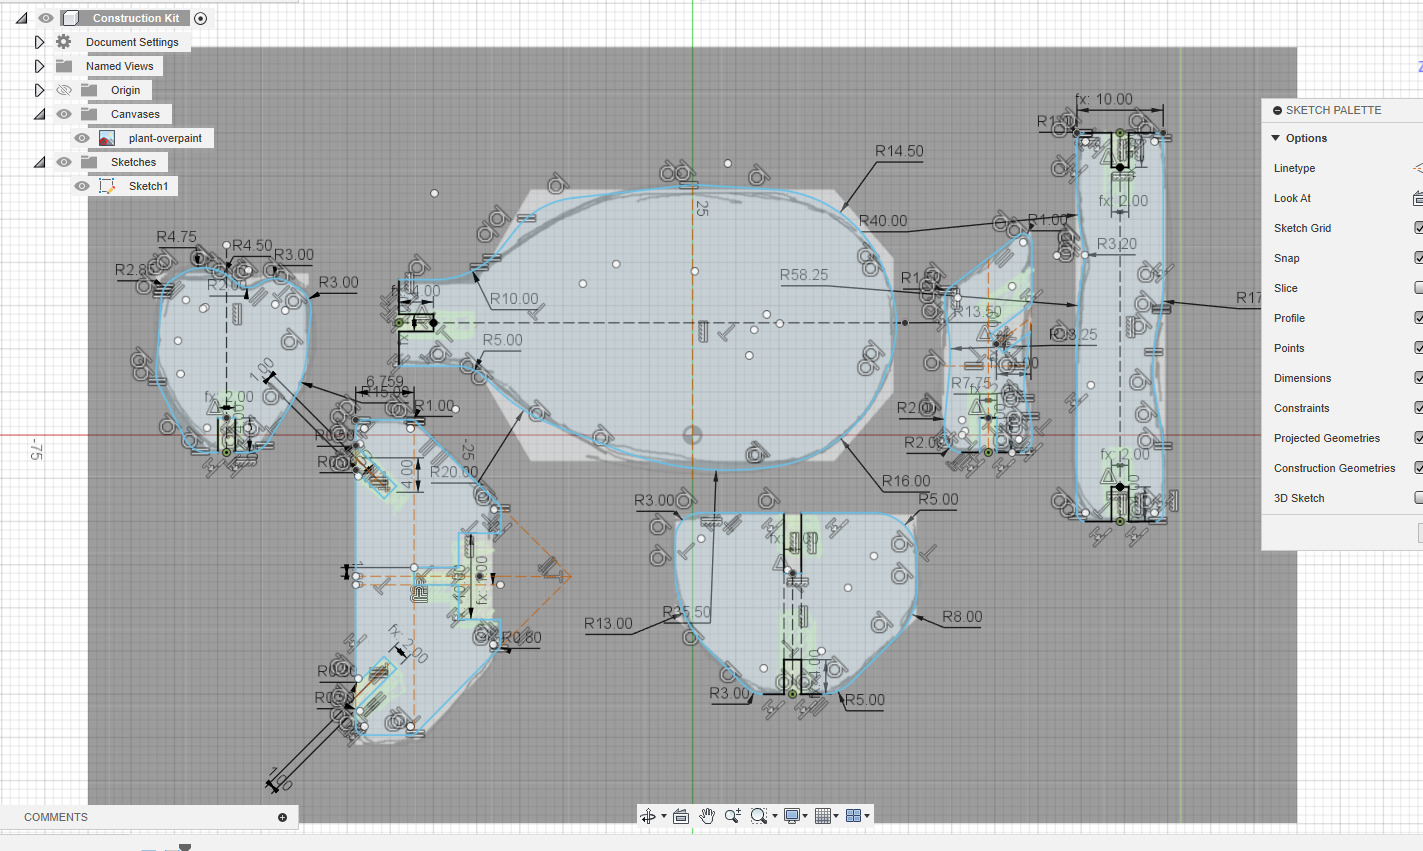Hide the plant-overpaint canvas with eye icon
Screen dimensions: 1423x851
pyautogui.click(x=82, y=138)
